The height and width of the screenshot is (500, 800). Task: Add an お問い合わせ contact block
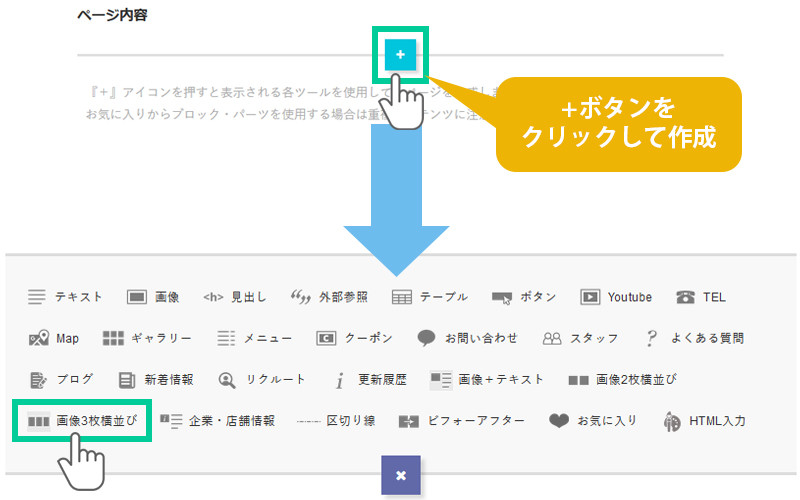click(x=468, y=338)
